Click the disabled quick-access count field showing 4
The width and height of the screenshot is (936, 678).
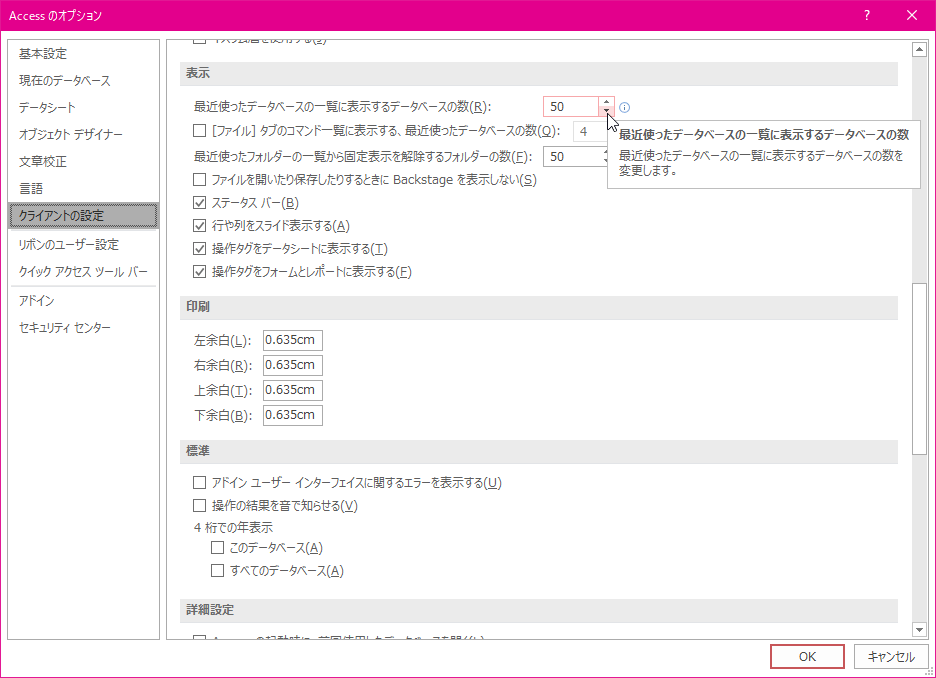tap(590, 131)
